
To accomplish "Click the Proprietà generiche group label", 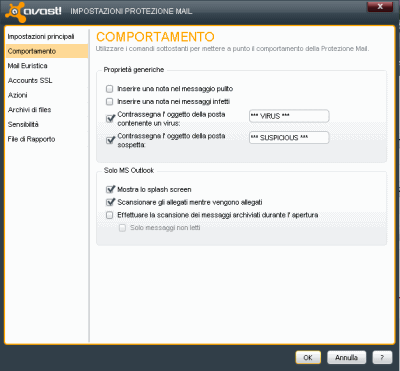I will click(134, 70).
